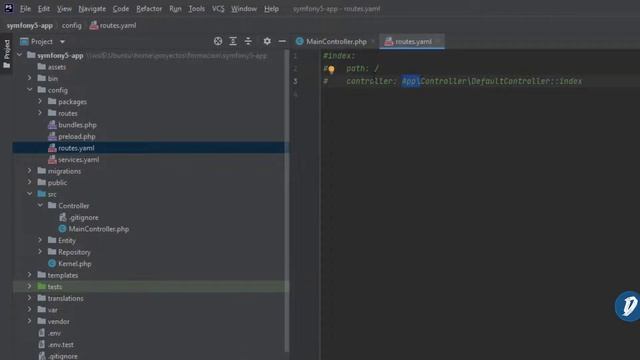Open the File menu
This screenshot has width=640, height=360.
(25, 9)
